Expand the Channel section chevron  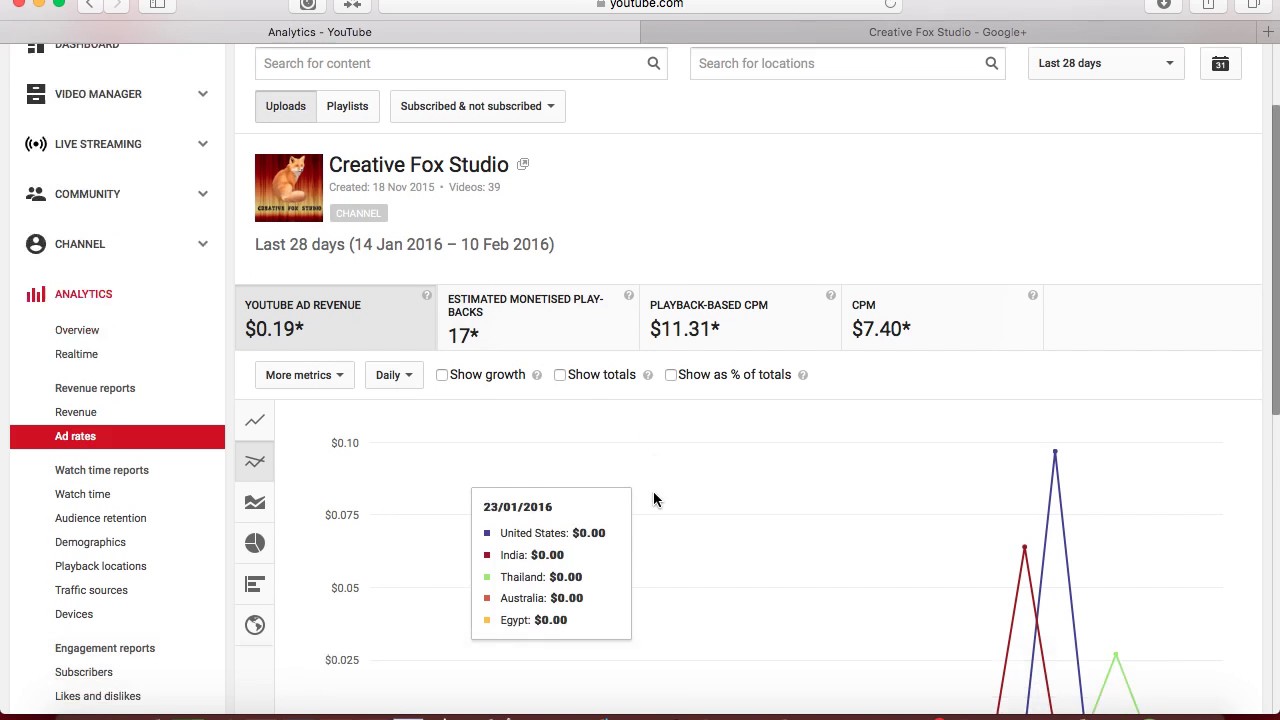[x=203, y=244]
